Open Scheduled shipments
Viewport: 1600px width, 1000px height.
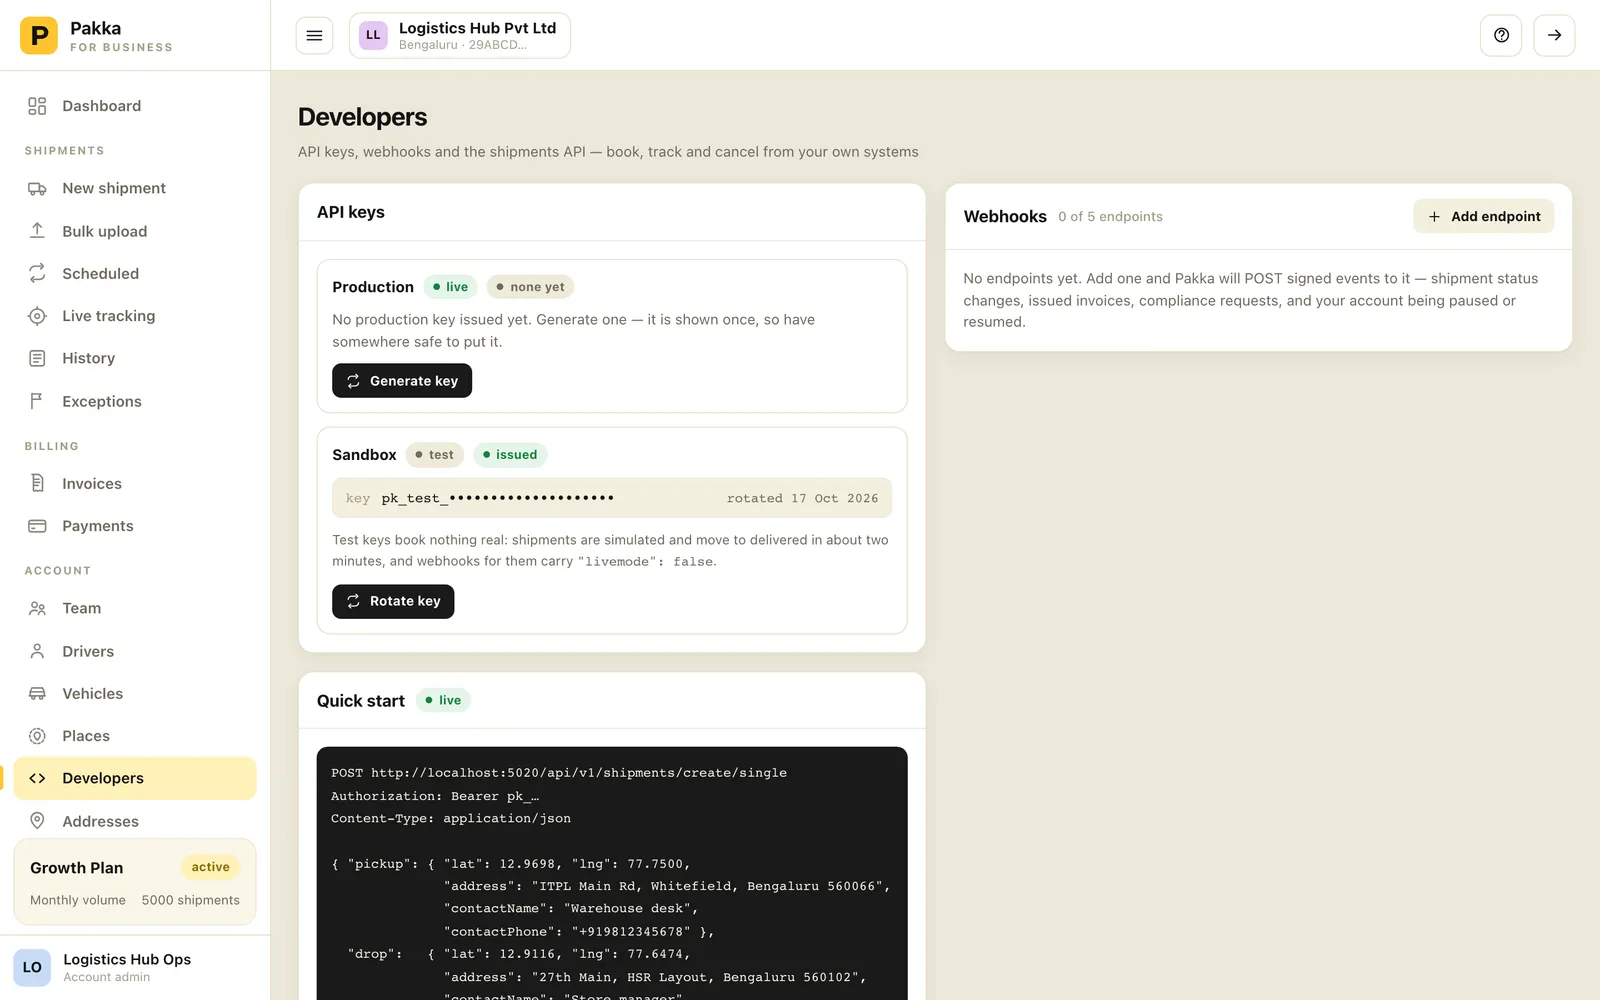pyautogui.click(x=135, y=273)
